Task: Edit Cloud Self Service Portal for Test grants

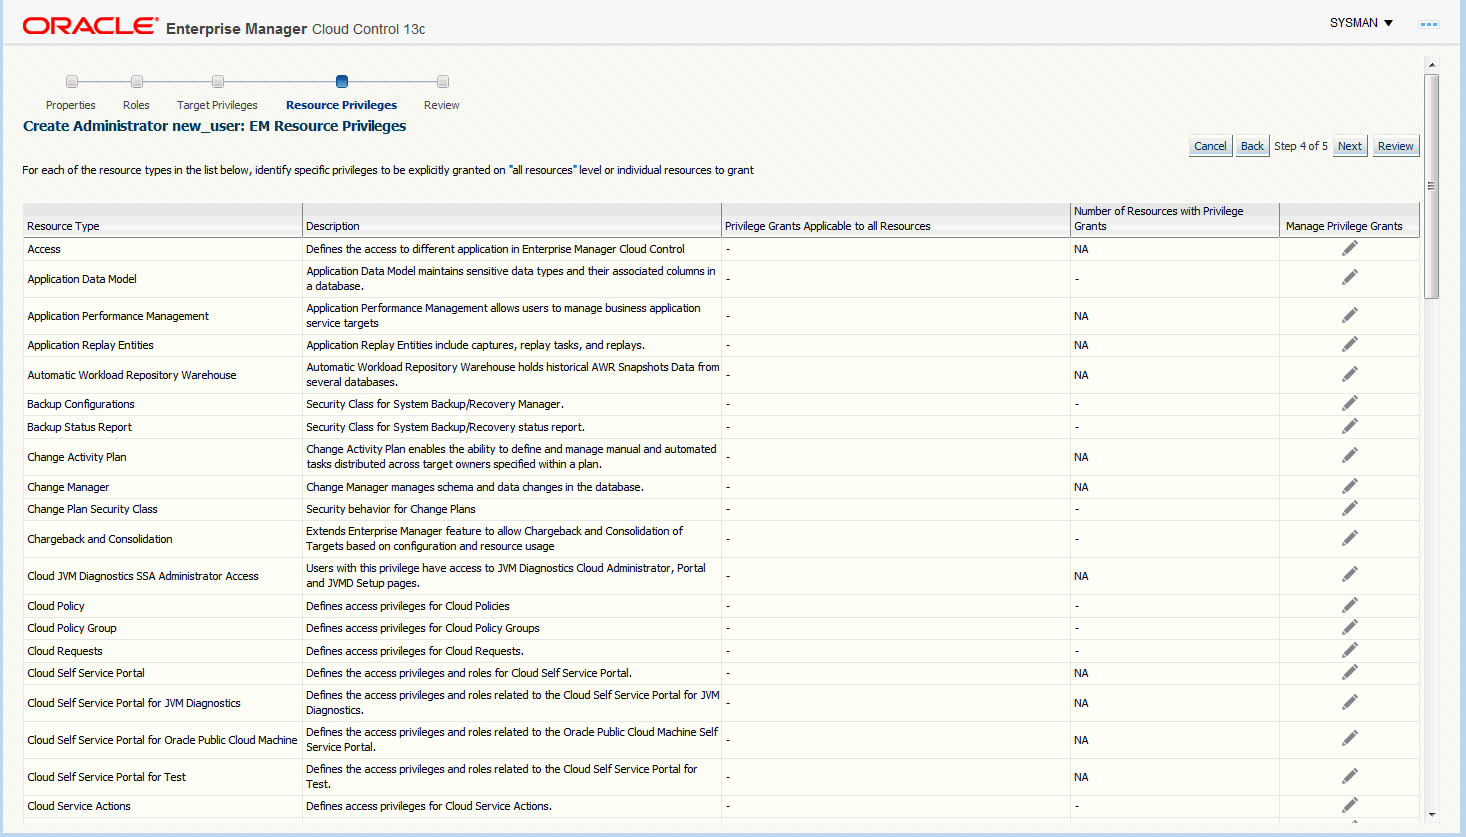Action: tap(1349, 776)
